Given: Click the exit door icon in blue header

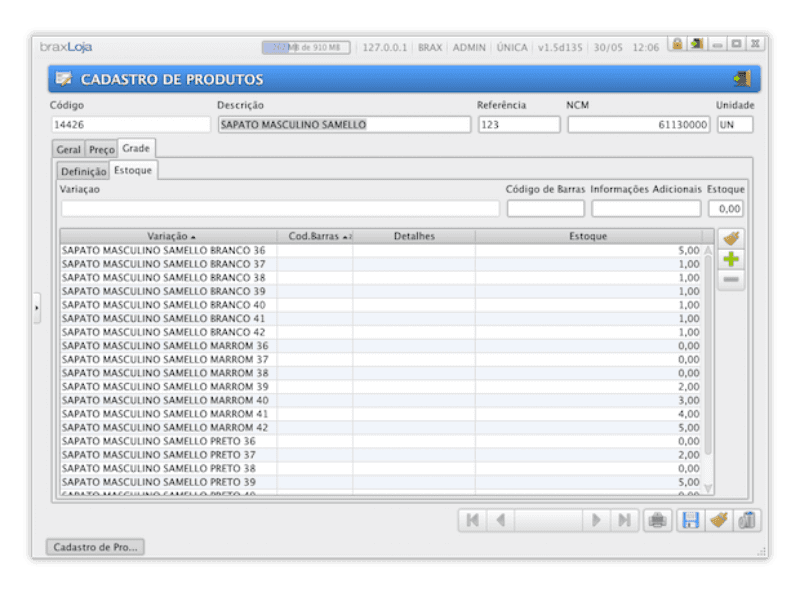Looking at the screenshot, I should point(741,79).
